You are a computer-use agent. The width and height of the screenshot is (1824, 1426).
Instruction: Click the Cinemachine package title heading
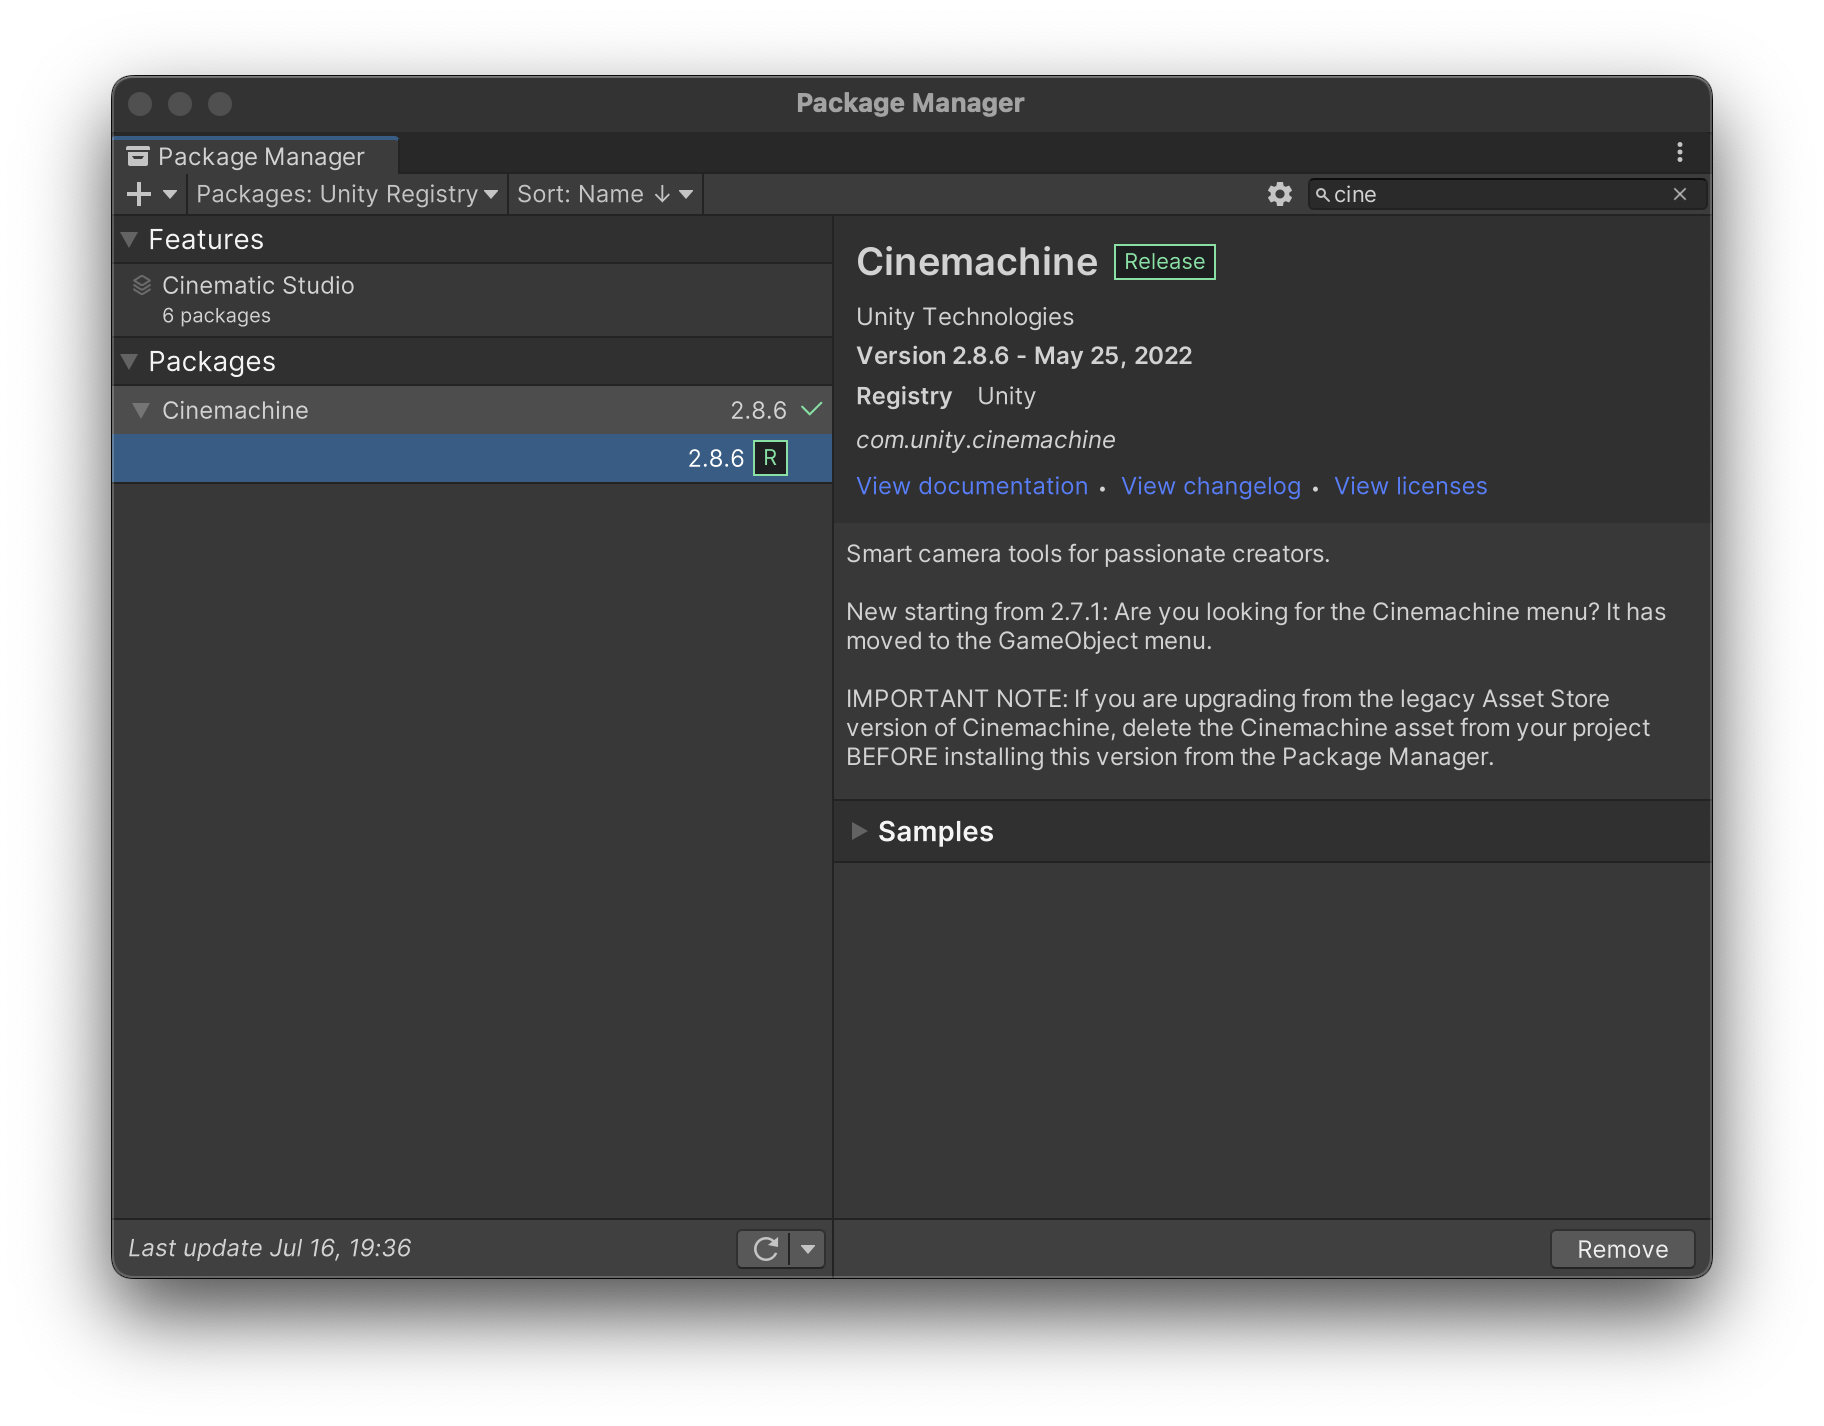[977, 262]
